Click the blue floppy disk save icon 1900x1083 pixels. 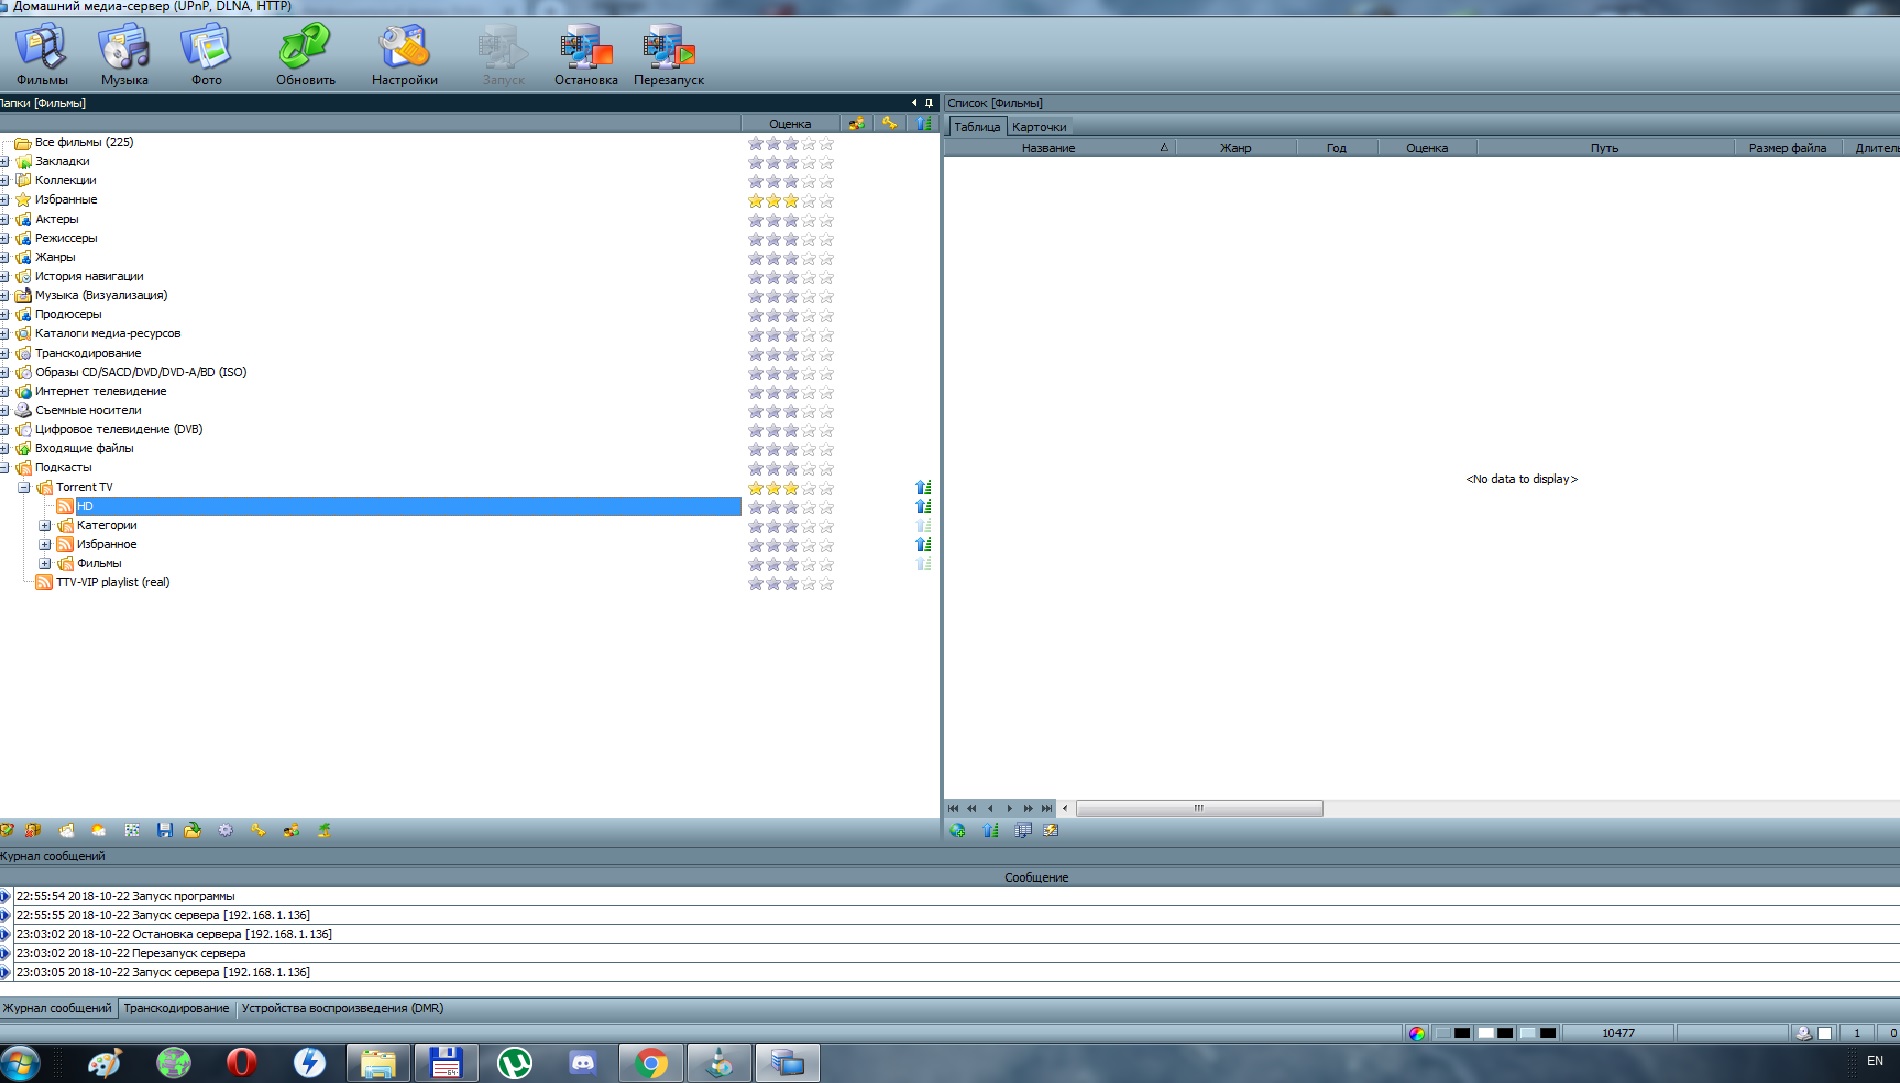(x=165, y=830)
